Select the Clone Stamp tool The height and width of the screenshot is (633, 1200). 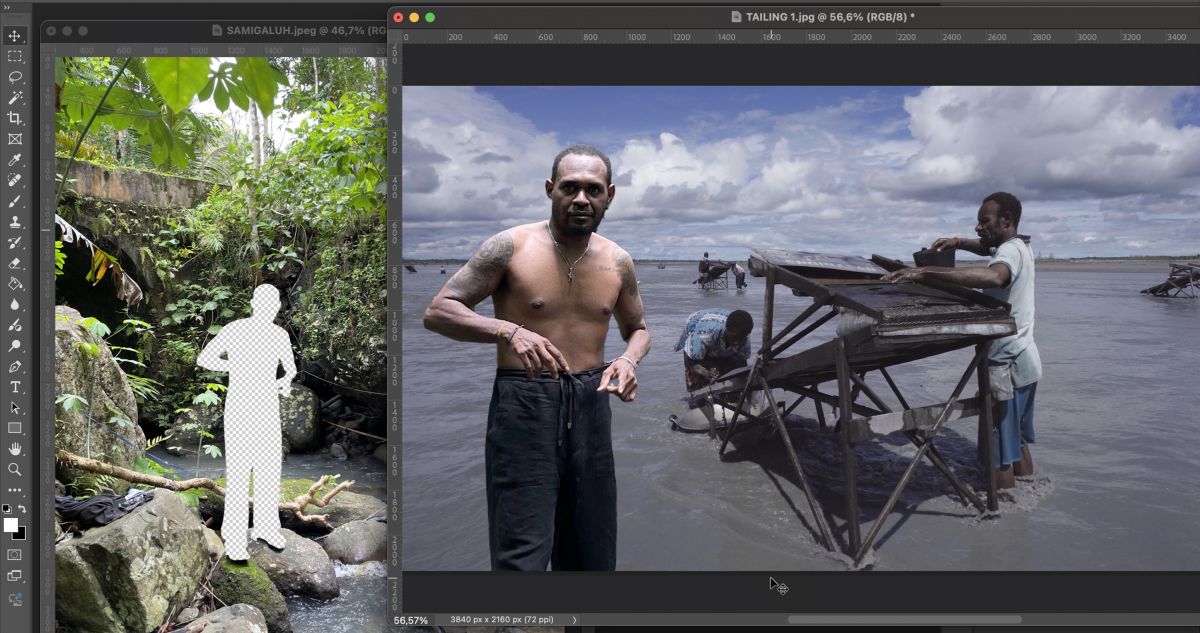15,222
